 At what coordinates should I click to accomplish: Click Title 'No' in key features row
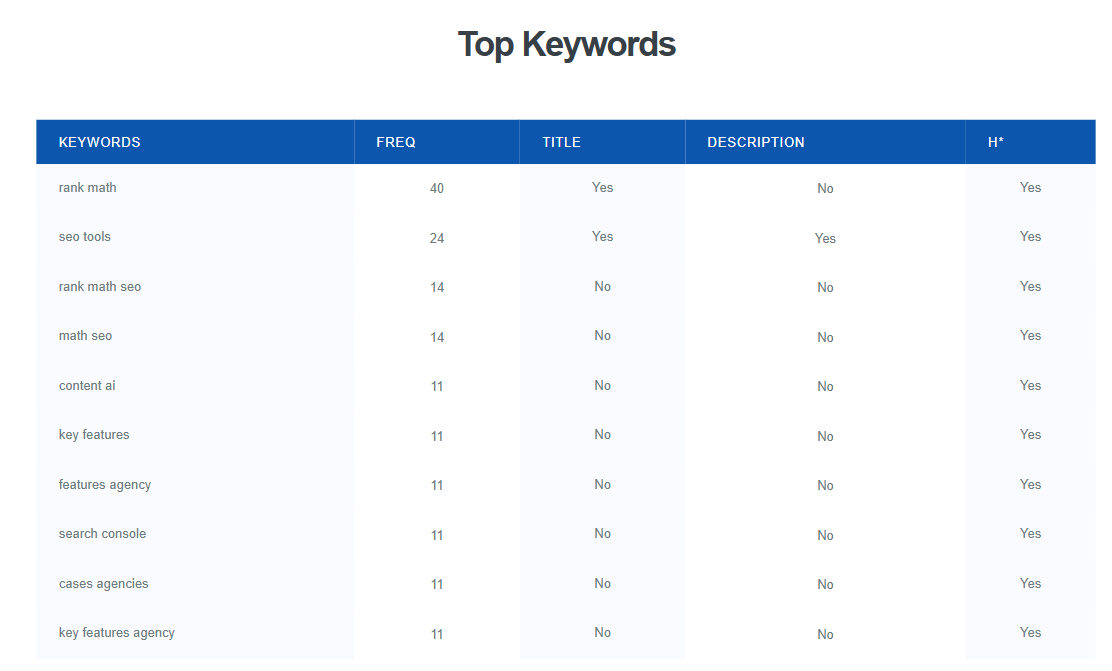click(602, 435)
